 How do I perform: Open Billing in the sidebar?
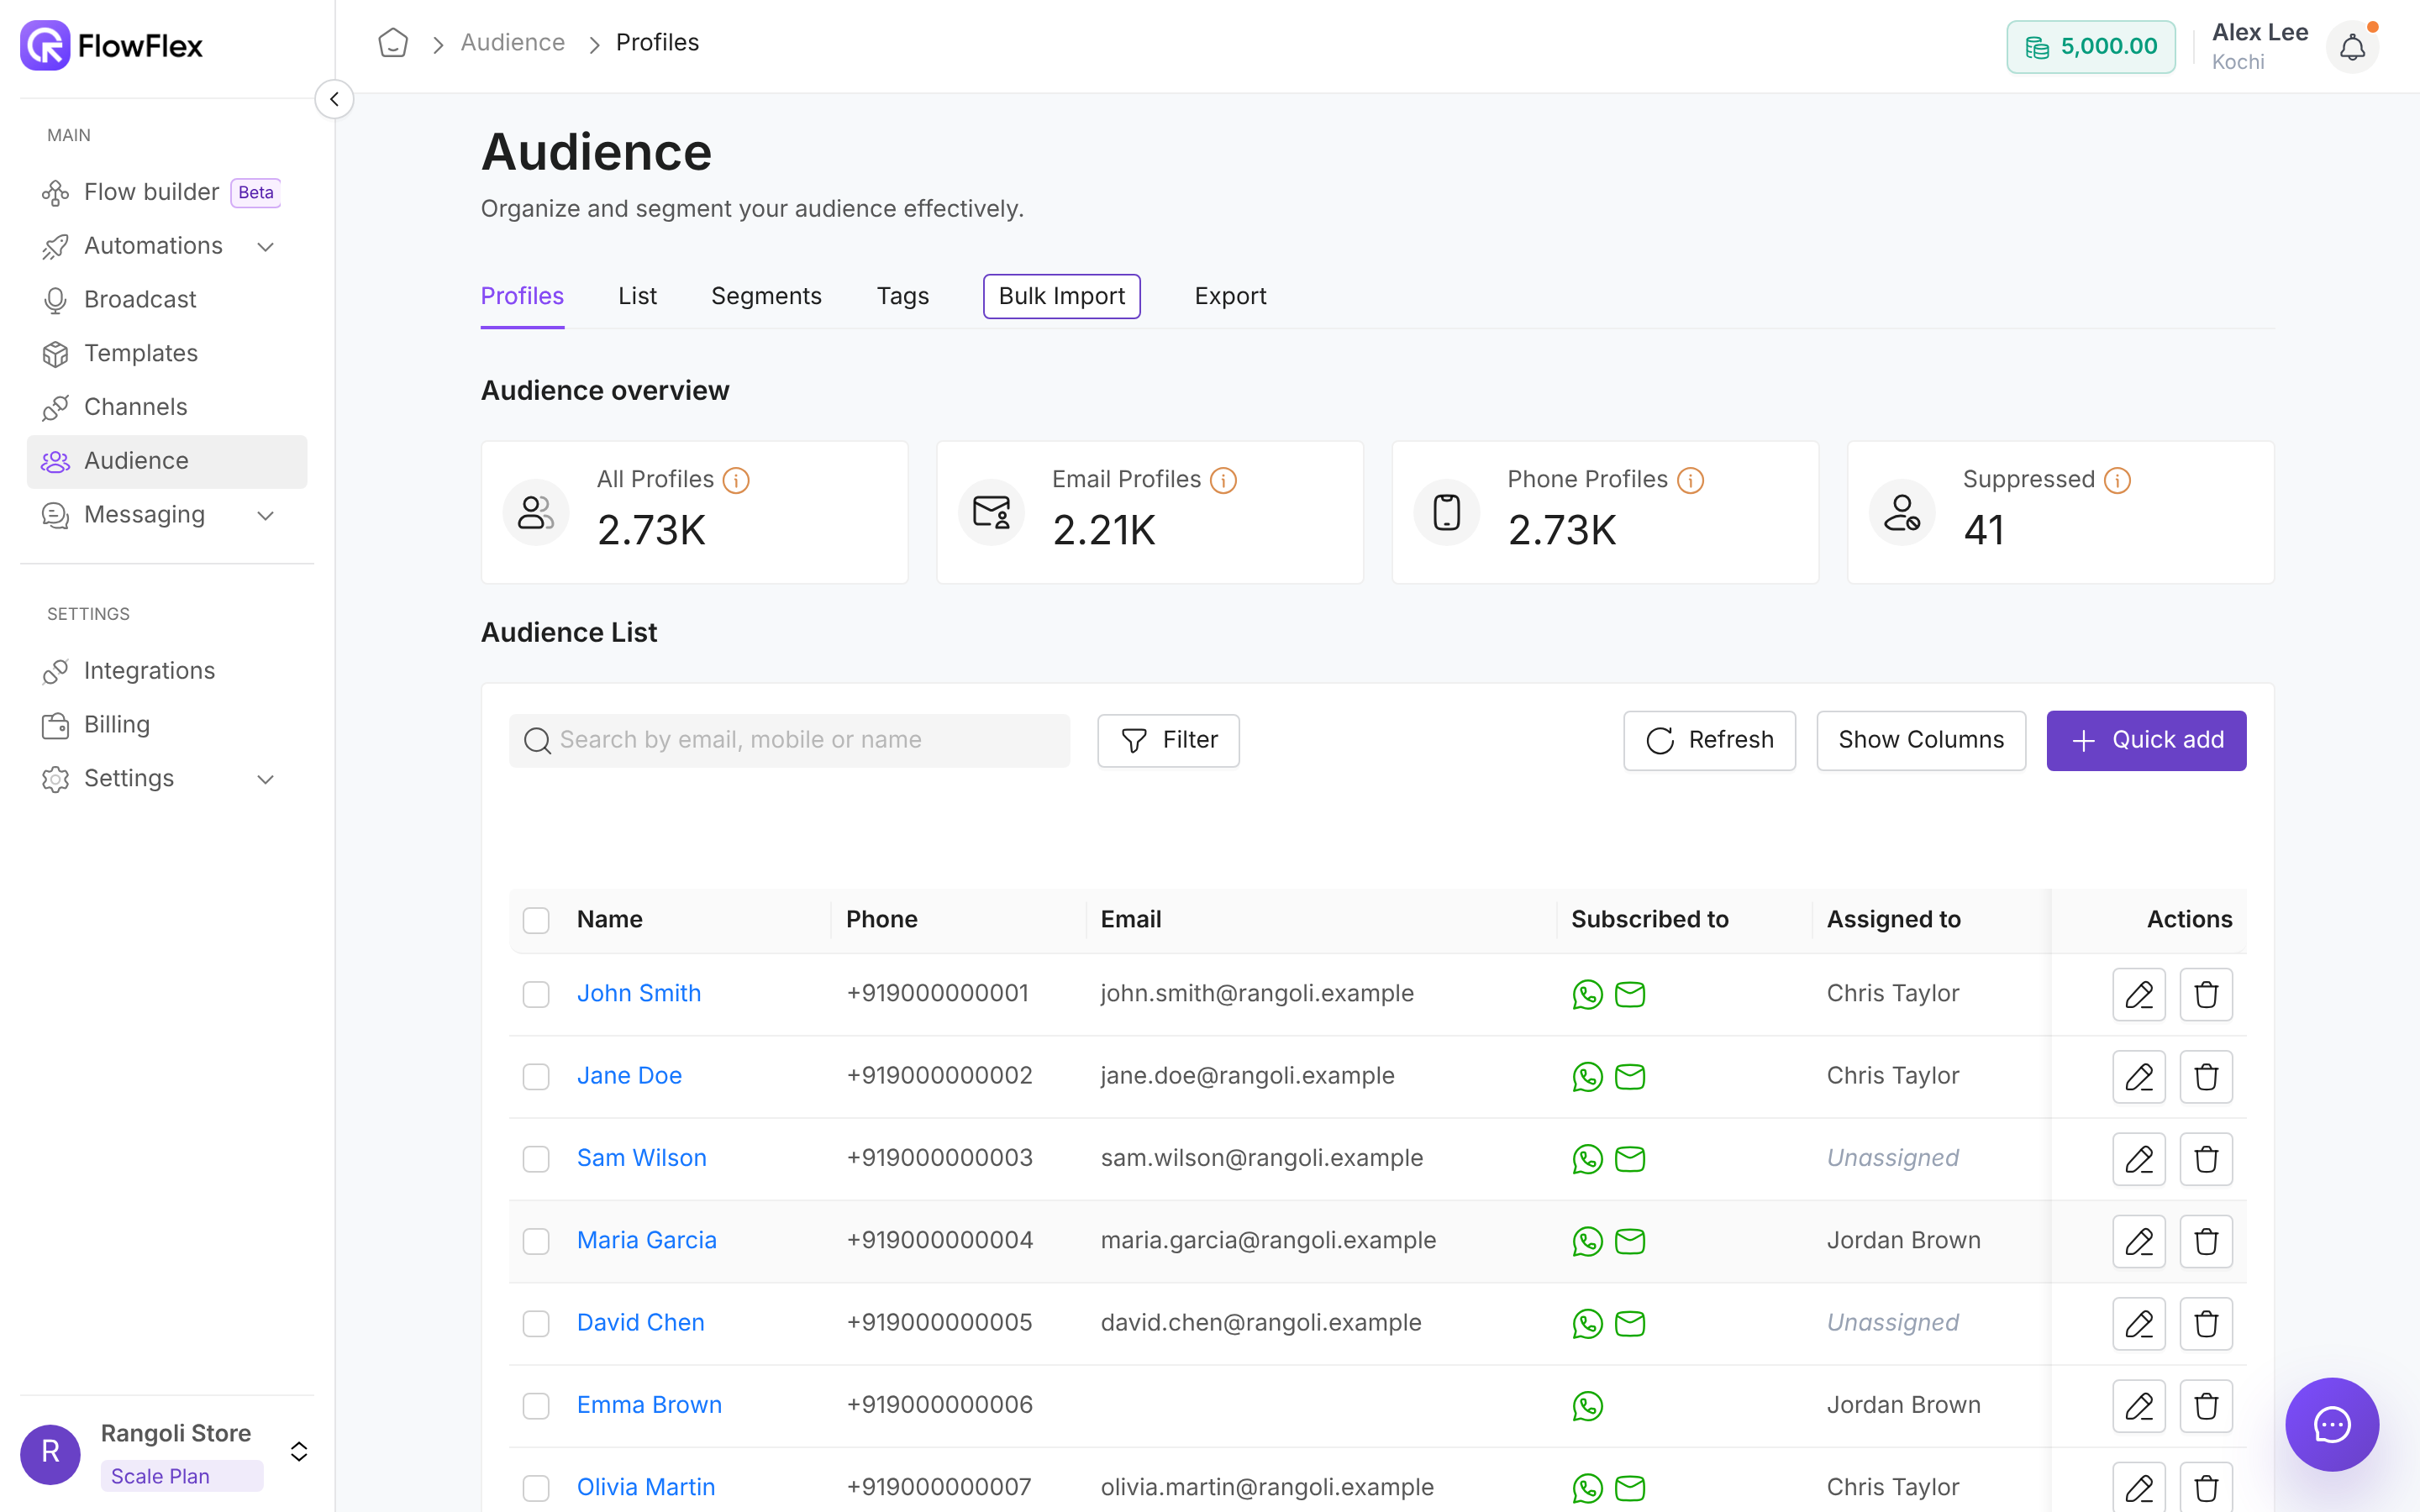pyautogui.click(x=166, y=725)
